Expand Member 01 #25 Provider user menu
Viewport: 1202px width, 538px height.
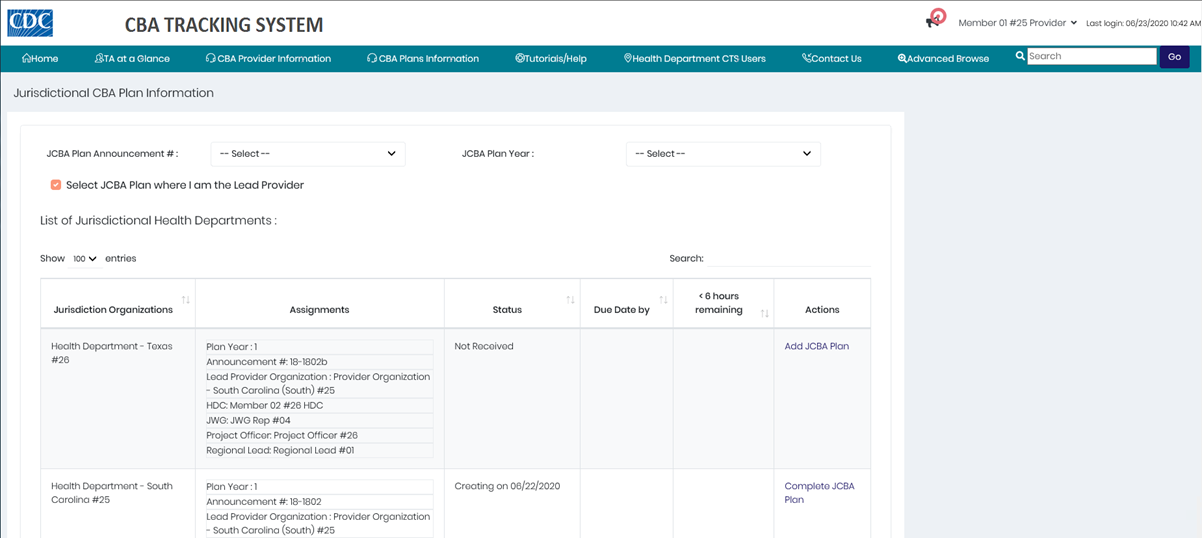[1017, 23]
